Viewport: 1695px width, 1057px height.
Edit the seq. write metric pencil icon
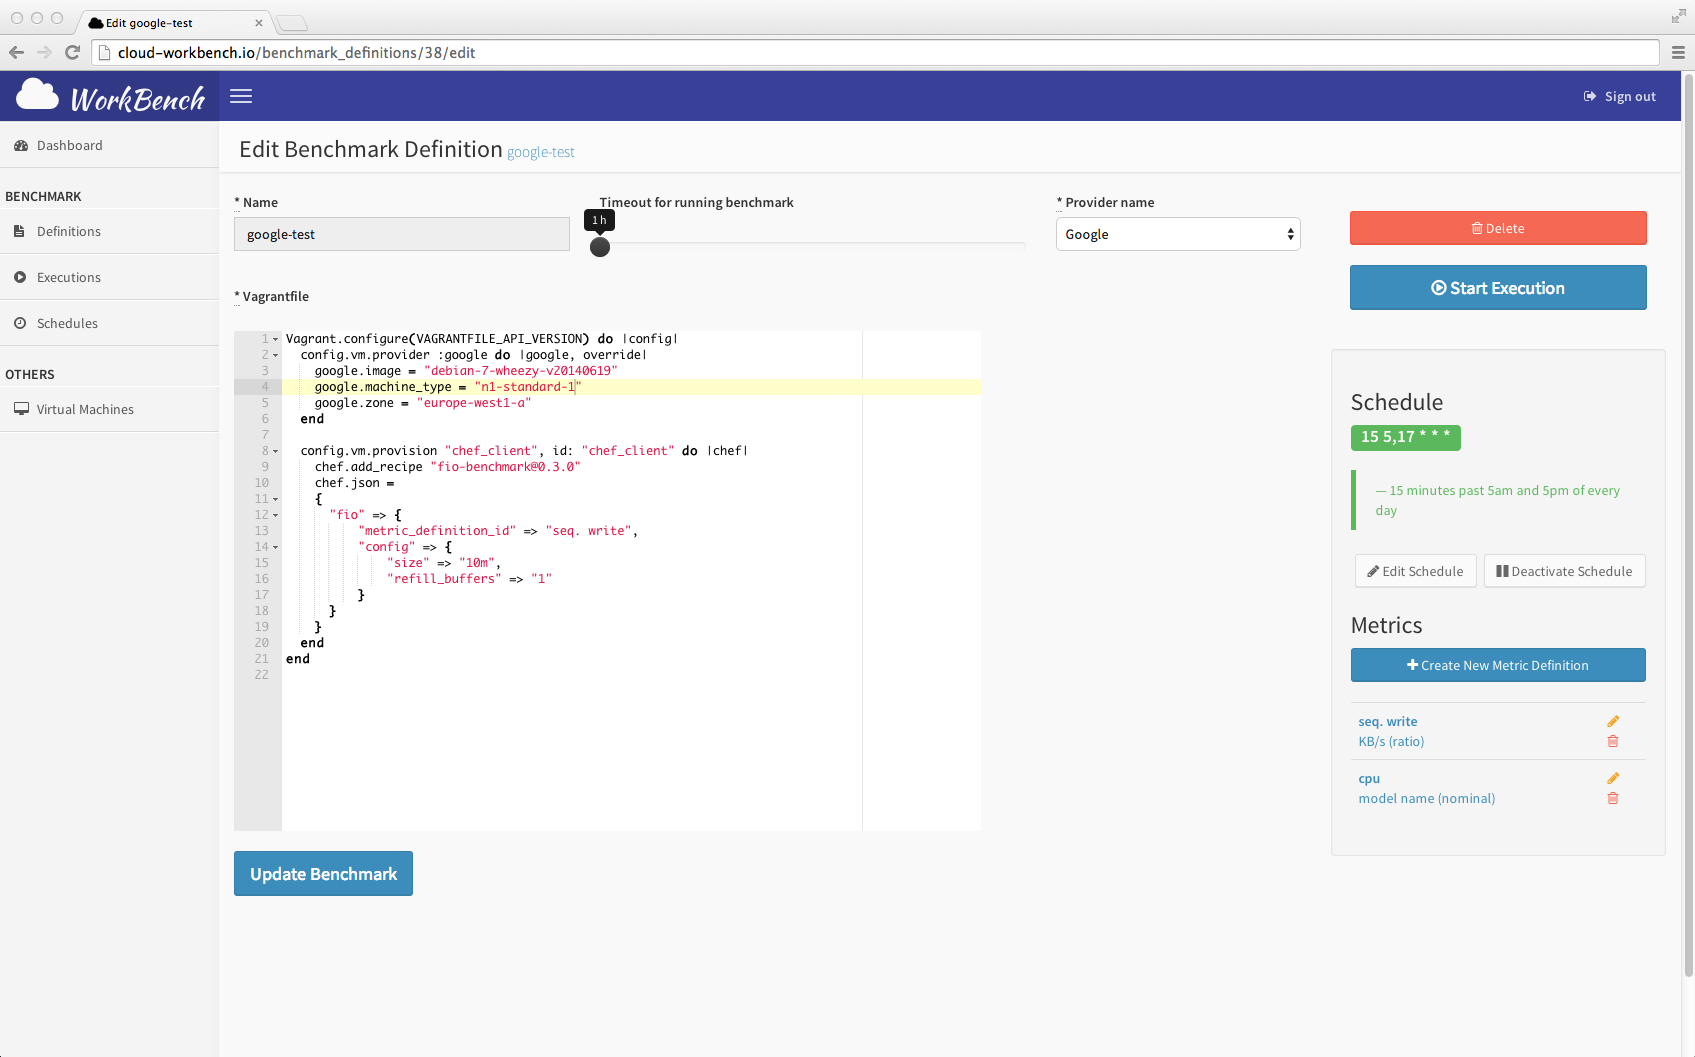(x=1612, y=721)
